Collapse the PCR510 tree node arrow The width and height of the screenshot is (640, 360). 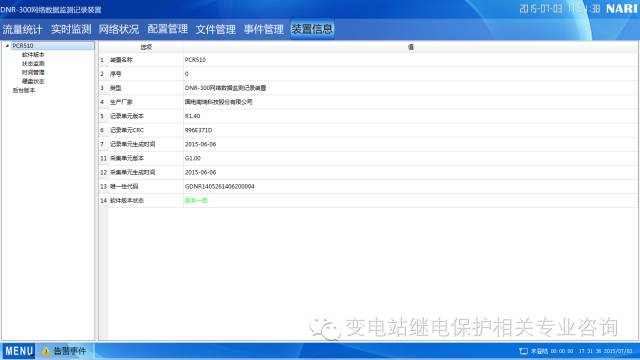point(7,46)
